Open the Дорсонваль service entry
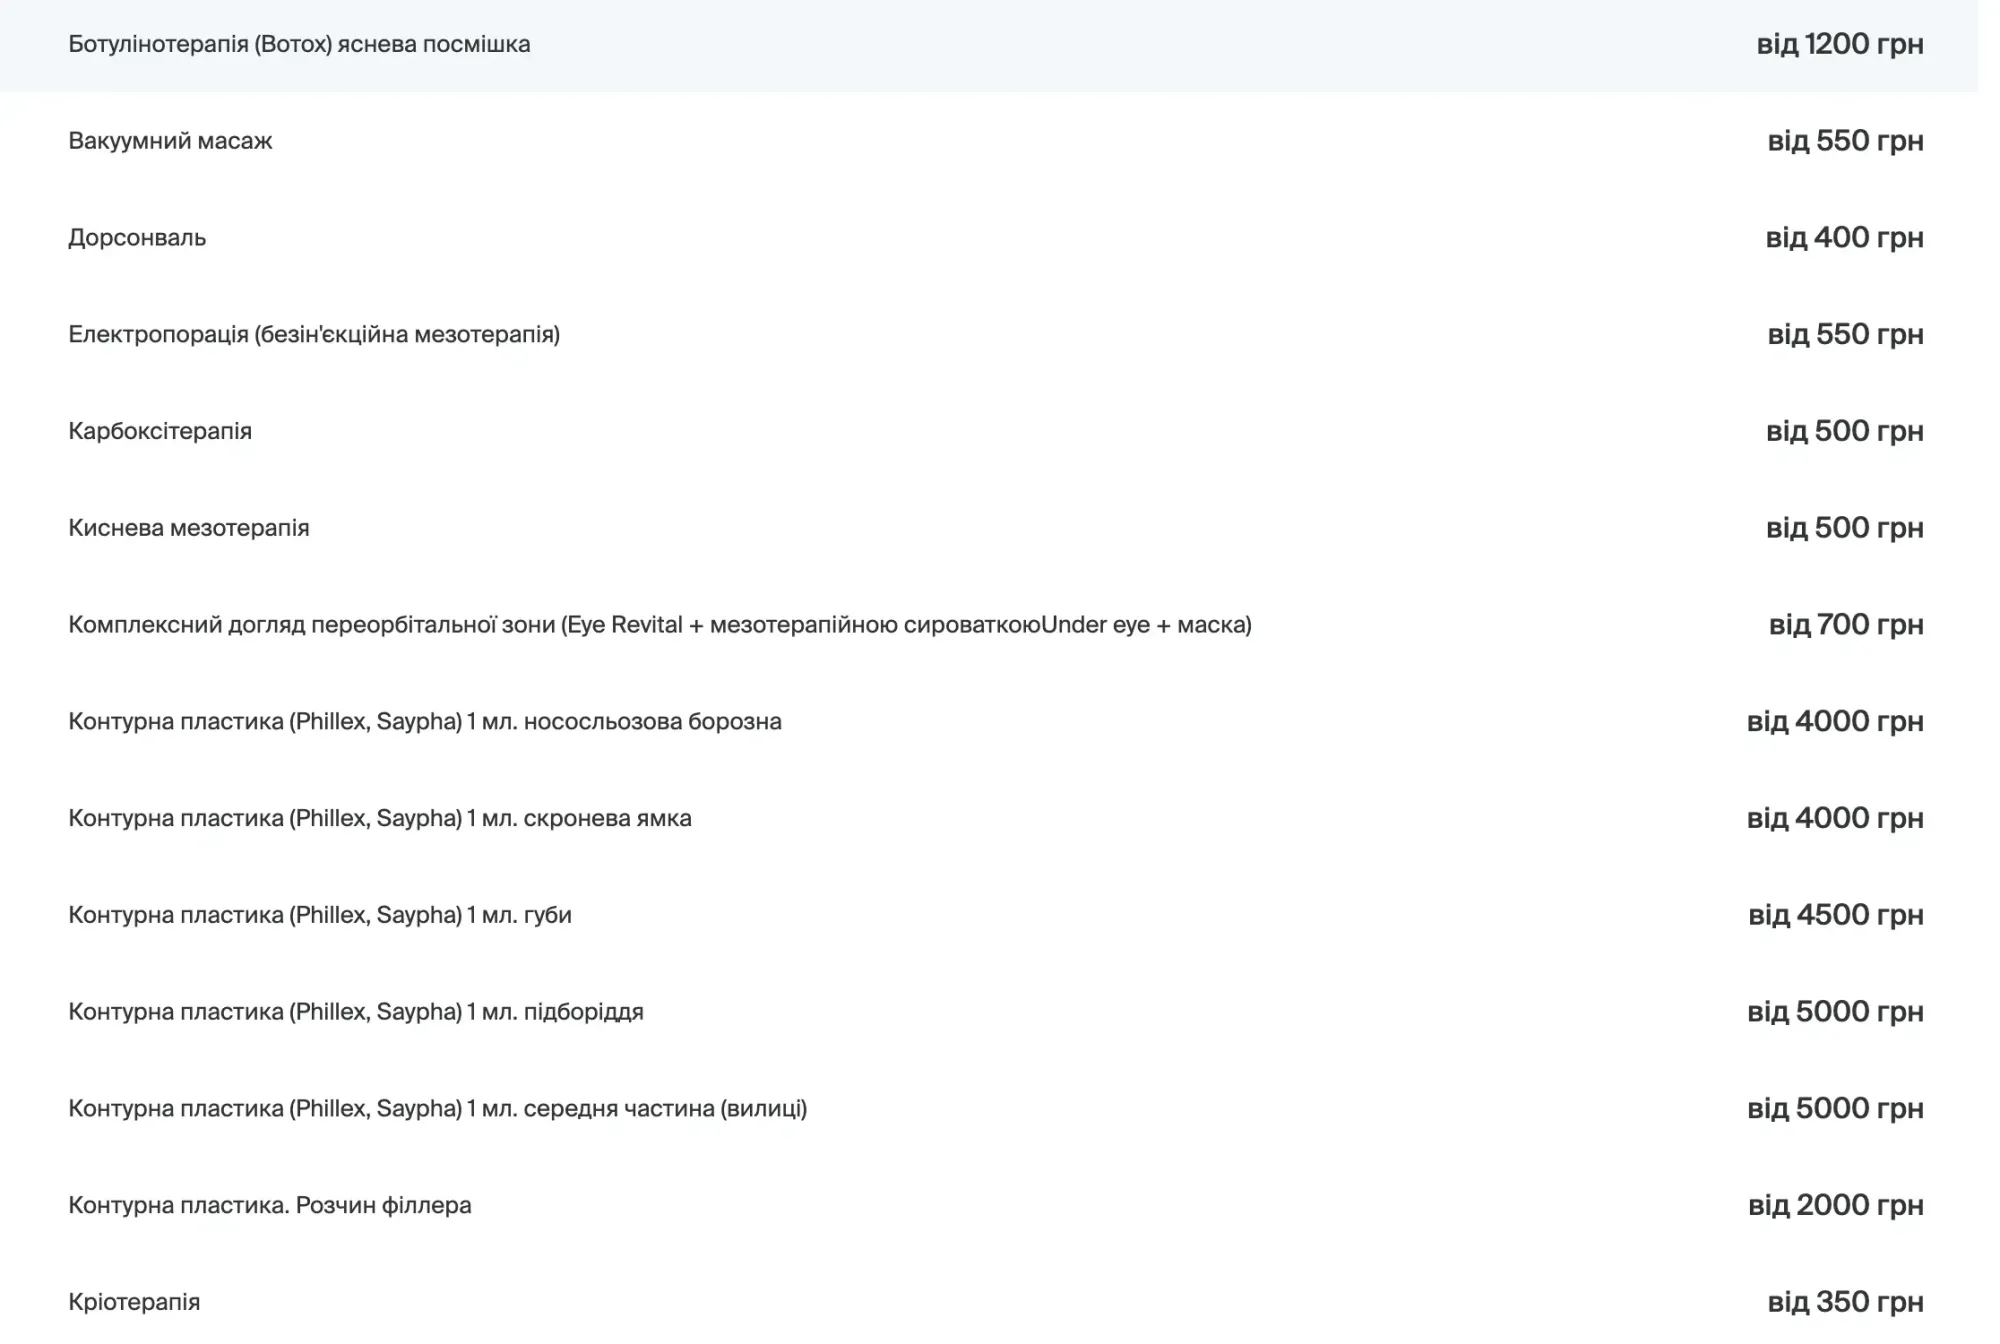Viewport: 2000px width, 1344px height. (x=137, y=238)
